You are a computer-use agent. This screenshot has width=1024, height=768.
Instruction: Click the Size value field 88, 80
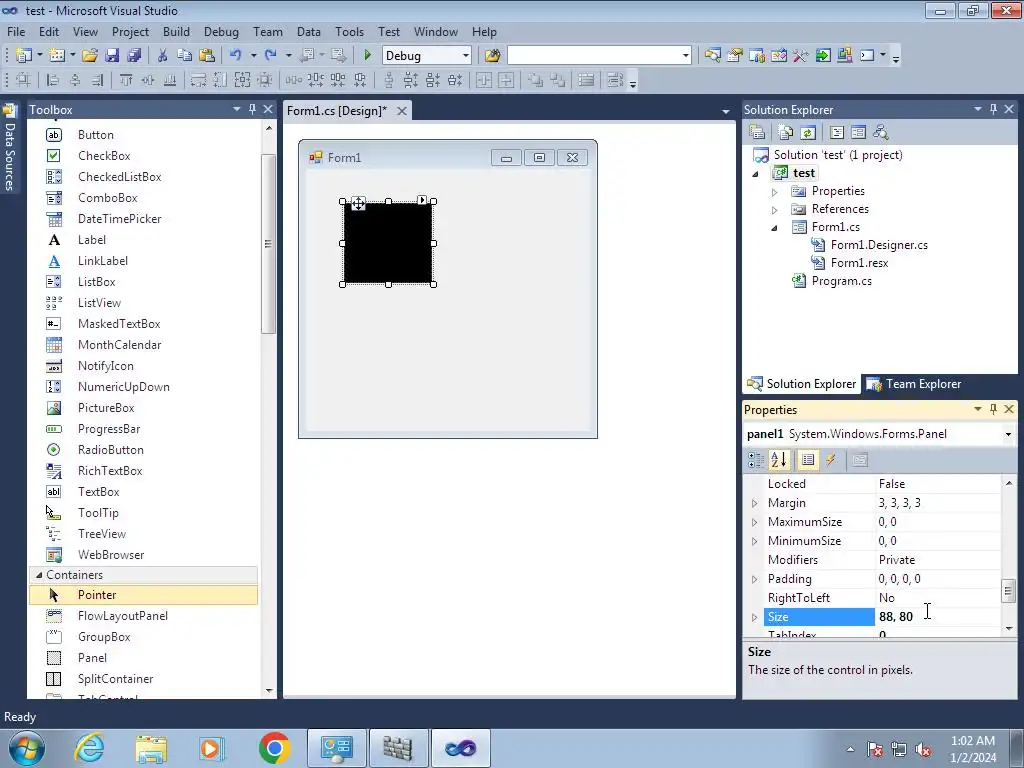936,616
